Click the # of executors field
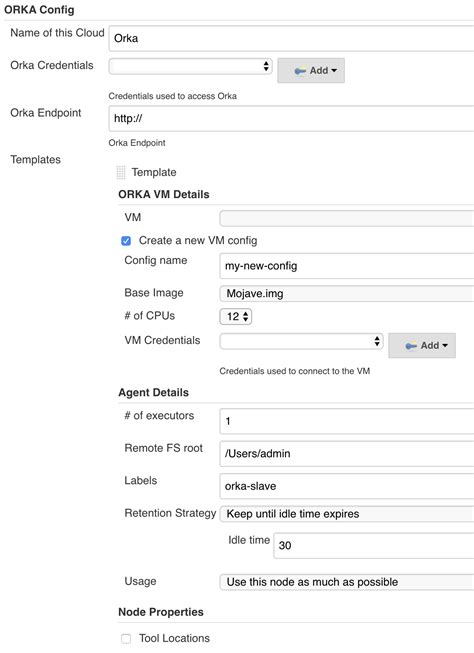474x653 pixels. 347,421
